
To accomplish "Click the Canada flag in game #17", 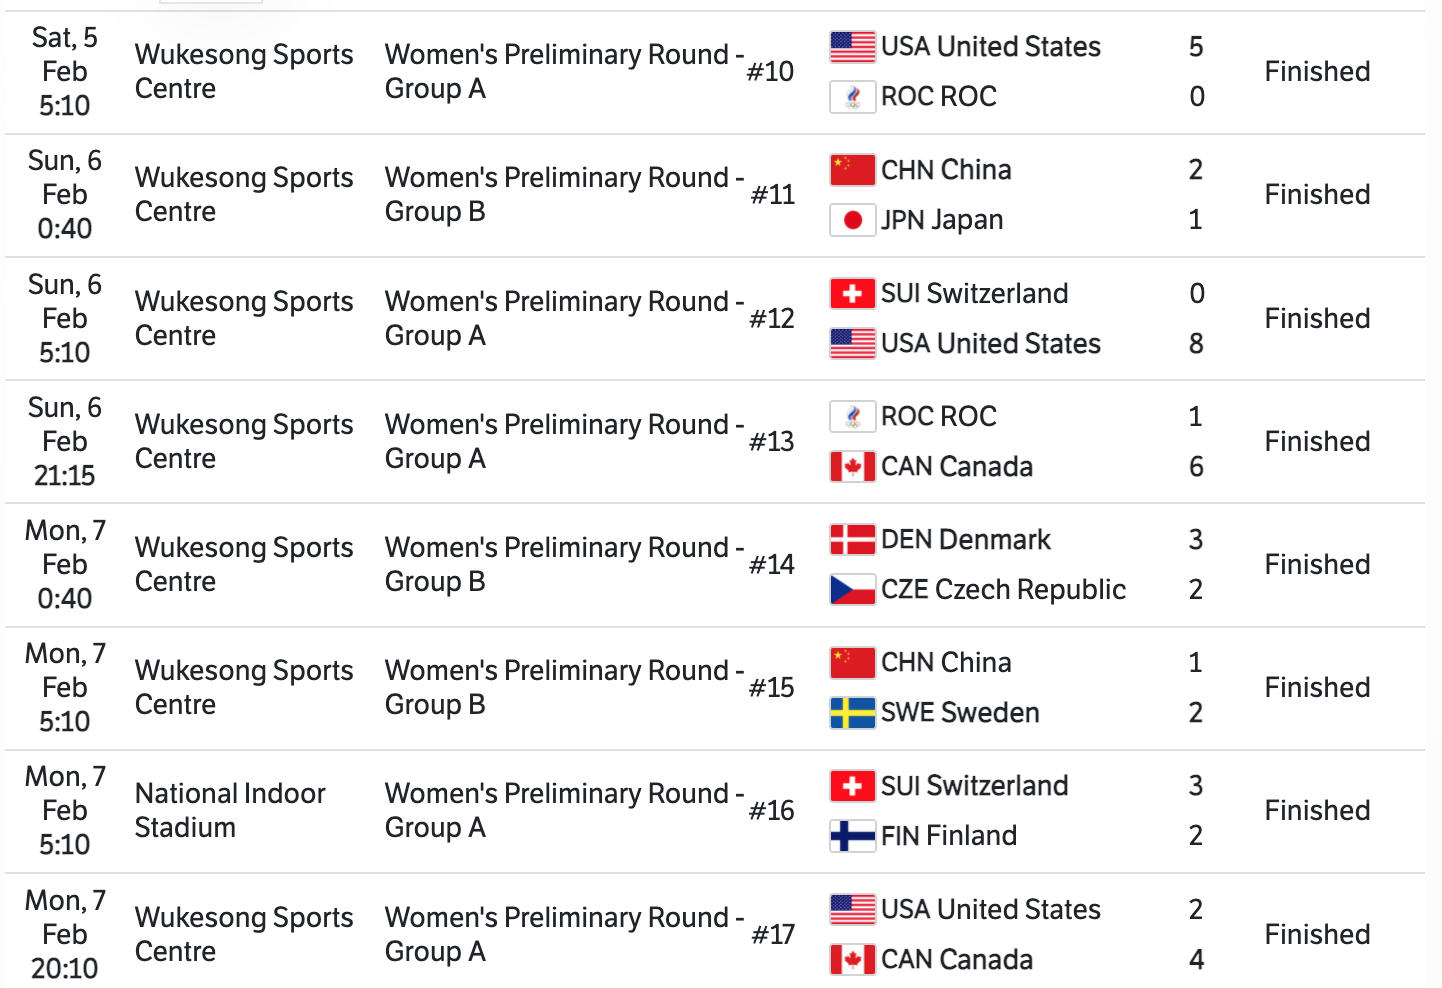I will (852, 960).
